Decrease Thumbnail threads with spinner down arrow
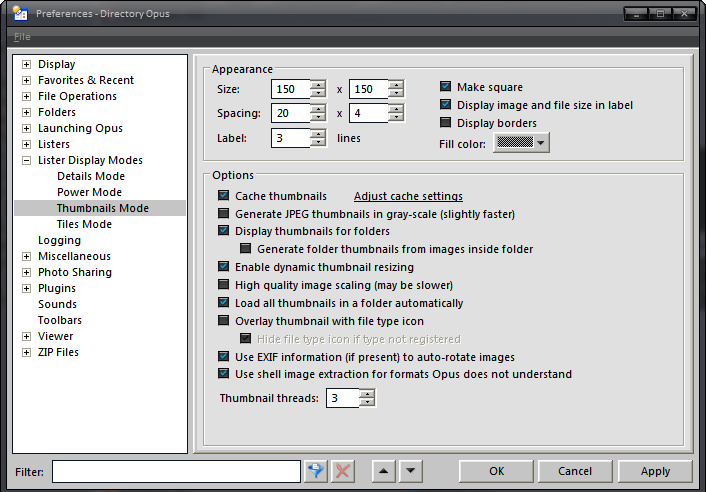The image size is (706, 492). coord(367,402)
